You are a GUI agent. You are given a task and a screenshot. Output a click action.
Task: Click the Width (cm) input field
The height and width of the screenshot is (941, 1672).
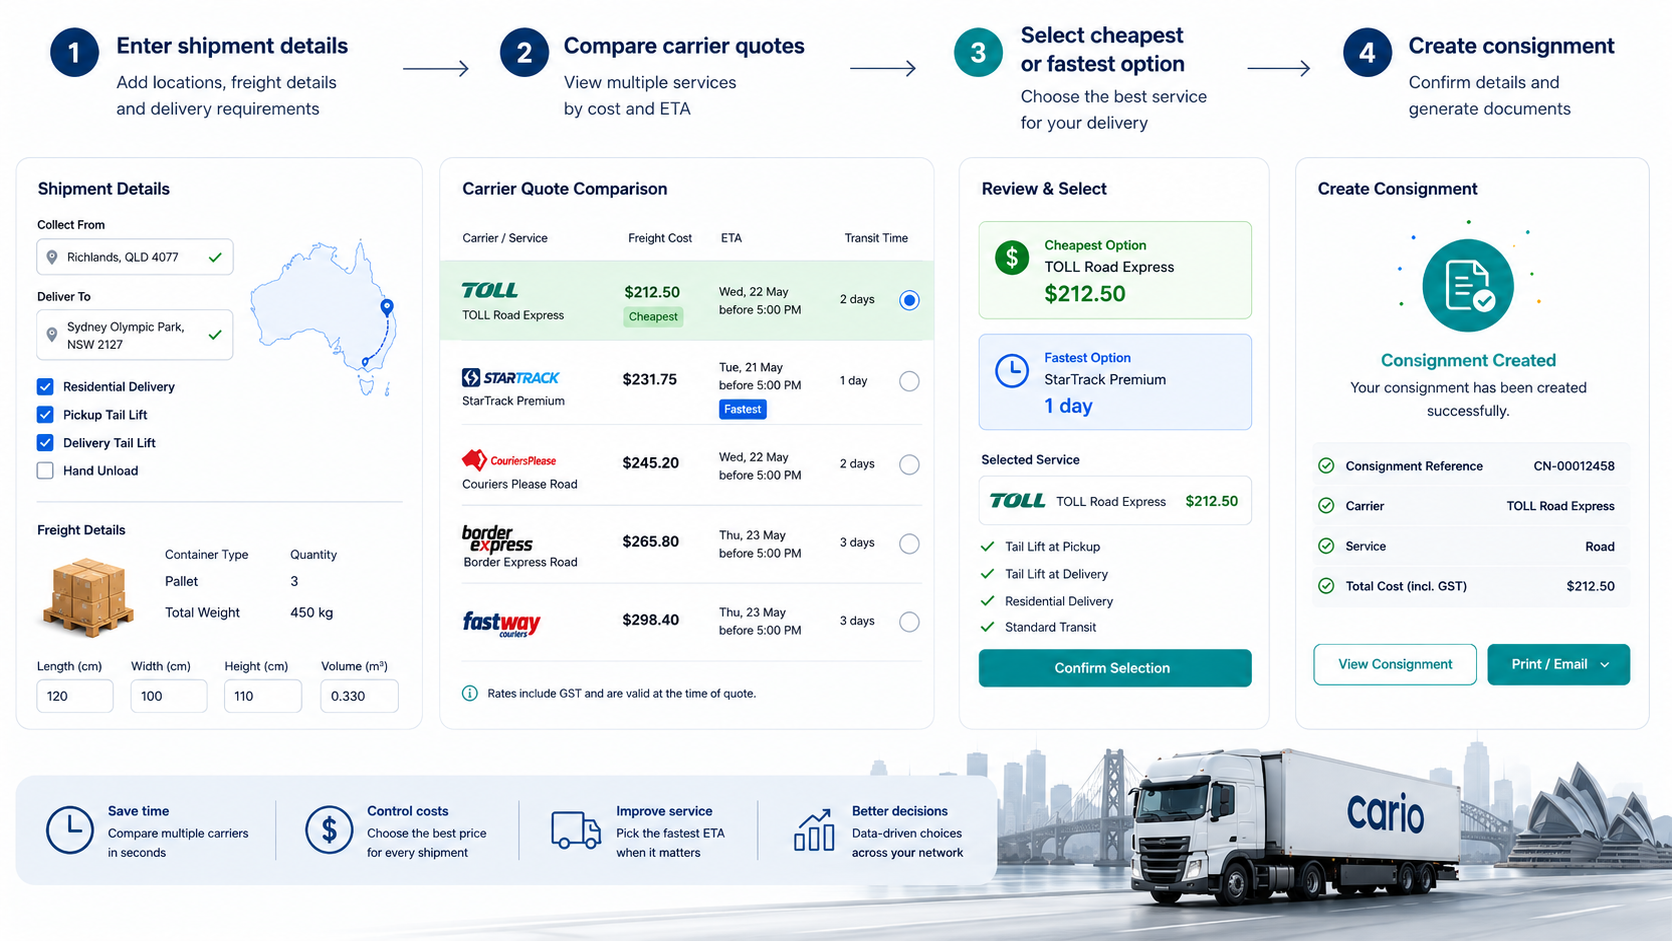[x=169, y=696]
